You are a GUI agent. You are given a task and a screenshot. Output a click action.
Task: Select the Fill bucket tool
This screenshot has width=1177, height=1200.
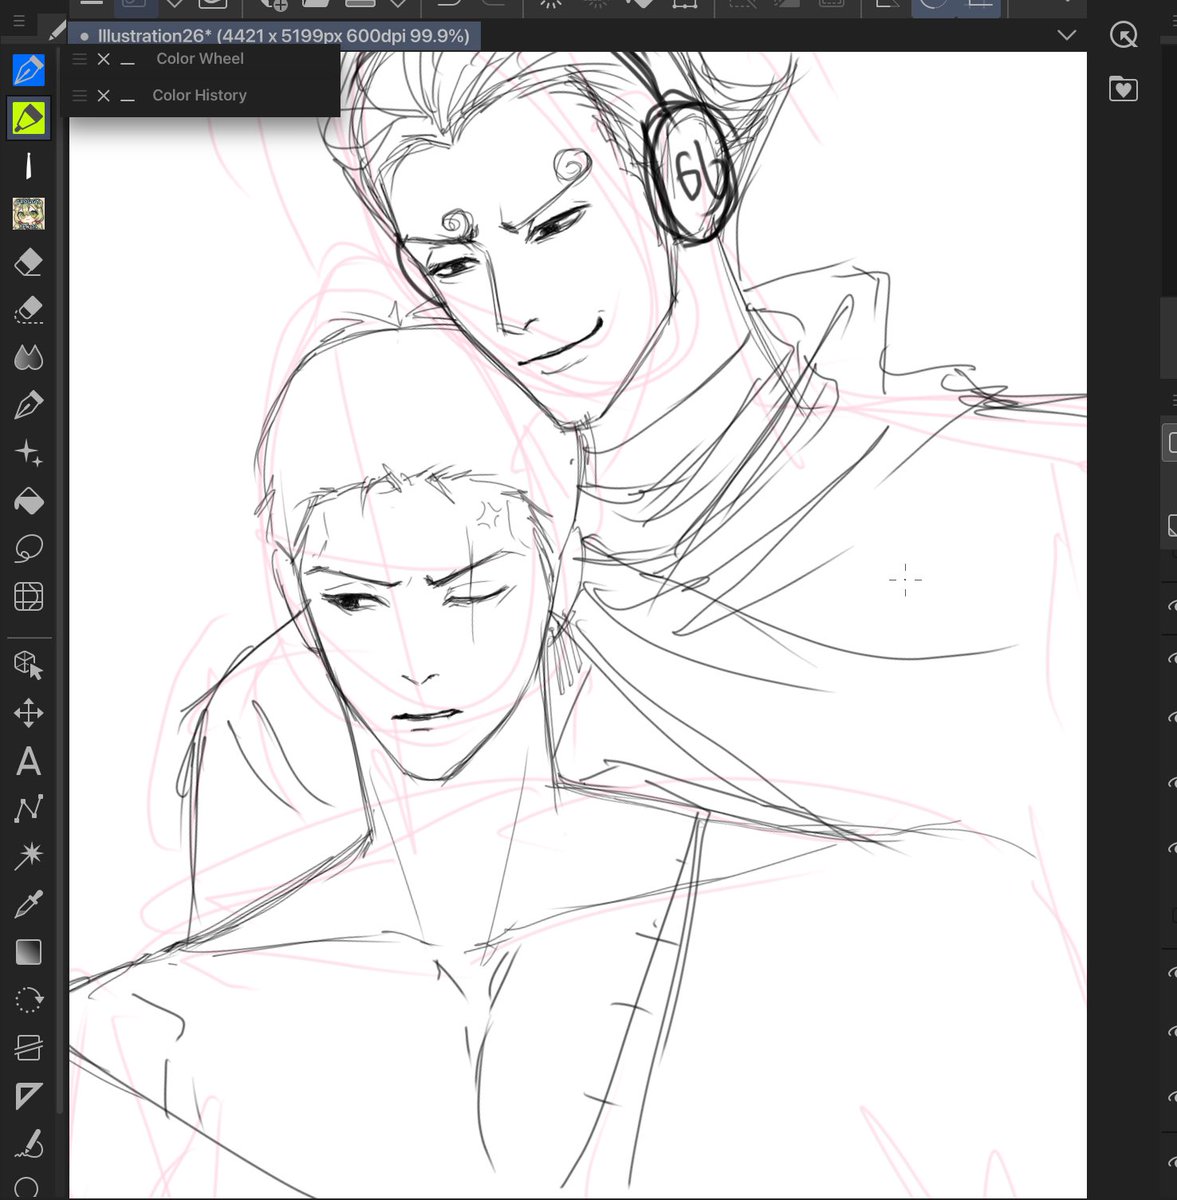tap(28, 500)
